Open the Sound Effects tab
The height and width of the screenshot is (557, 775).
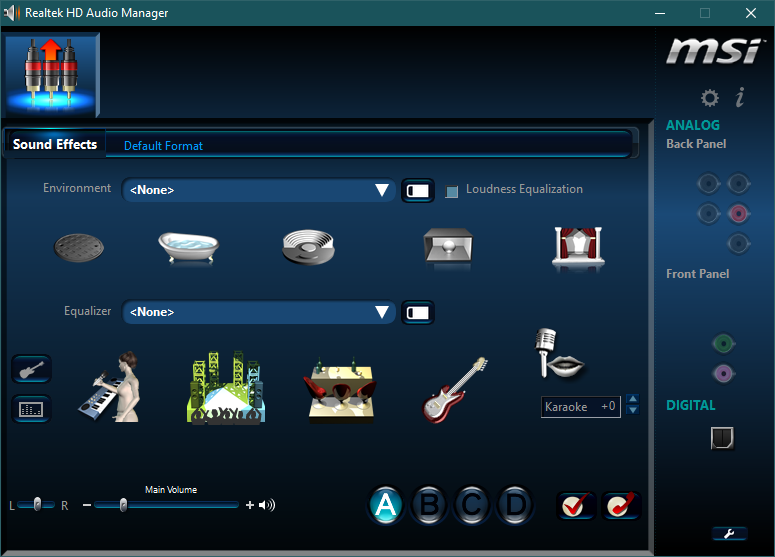pos(55,144)
